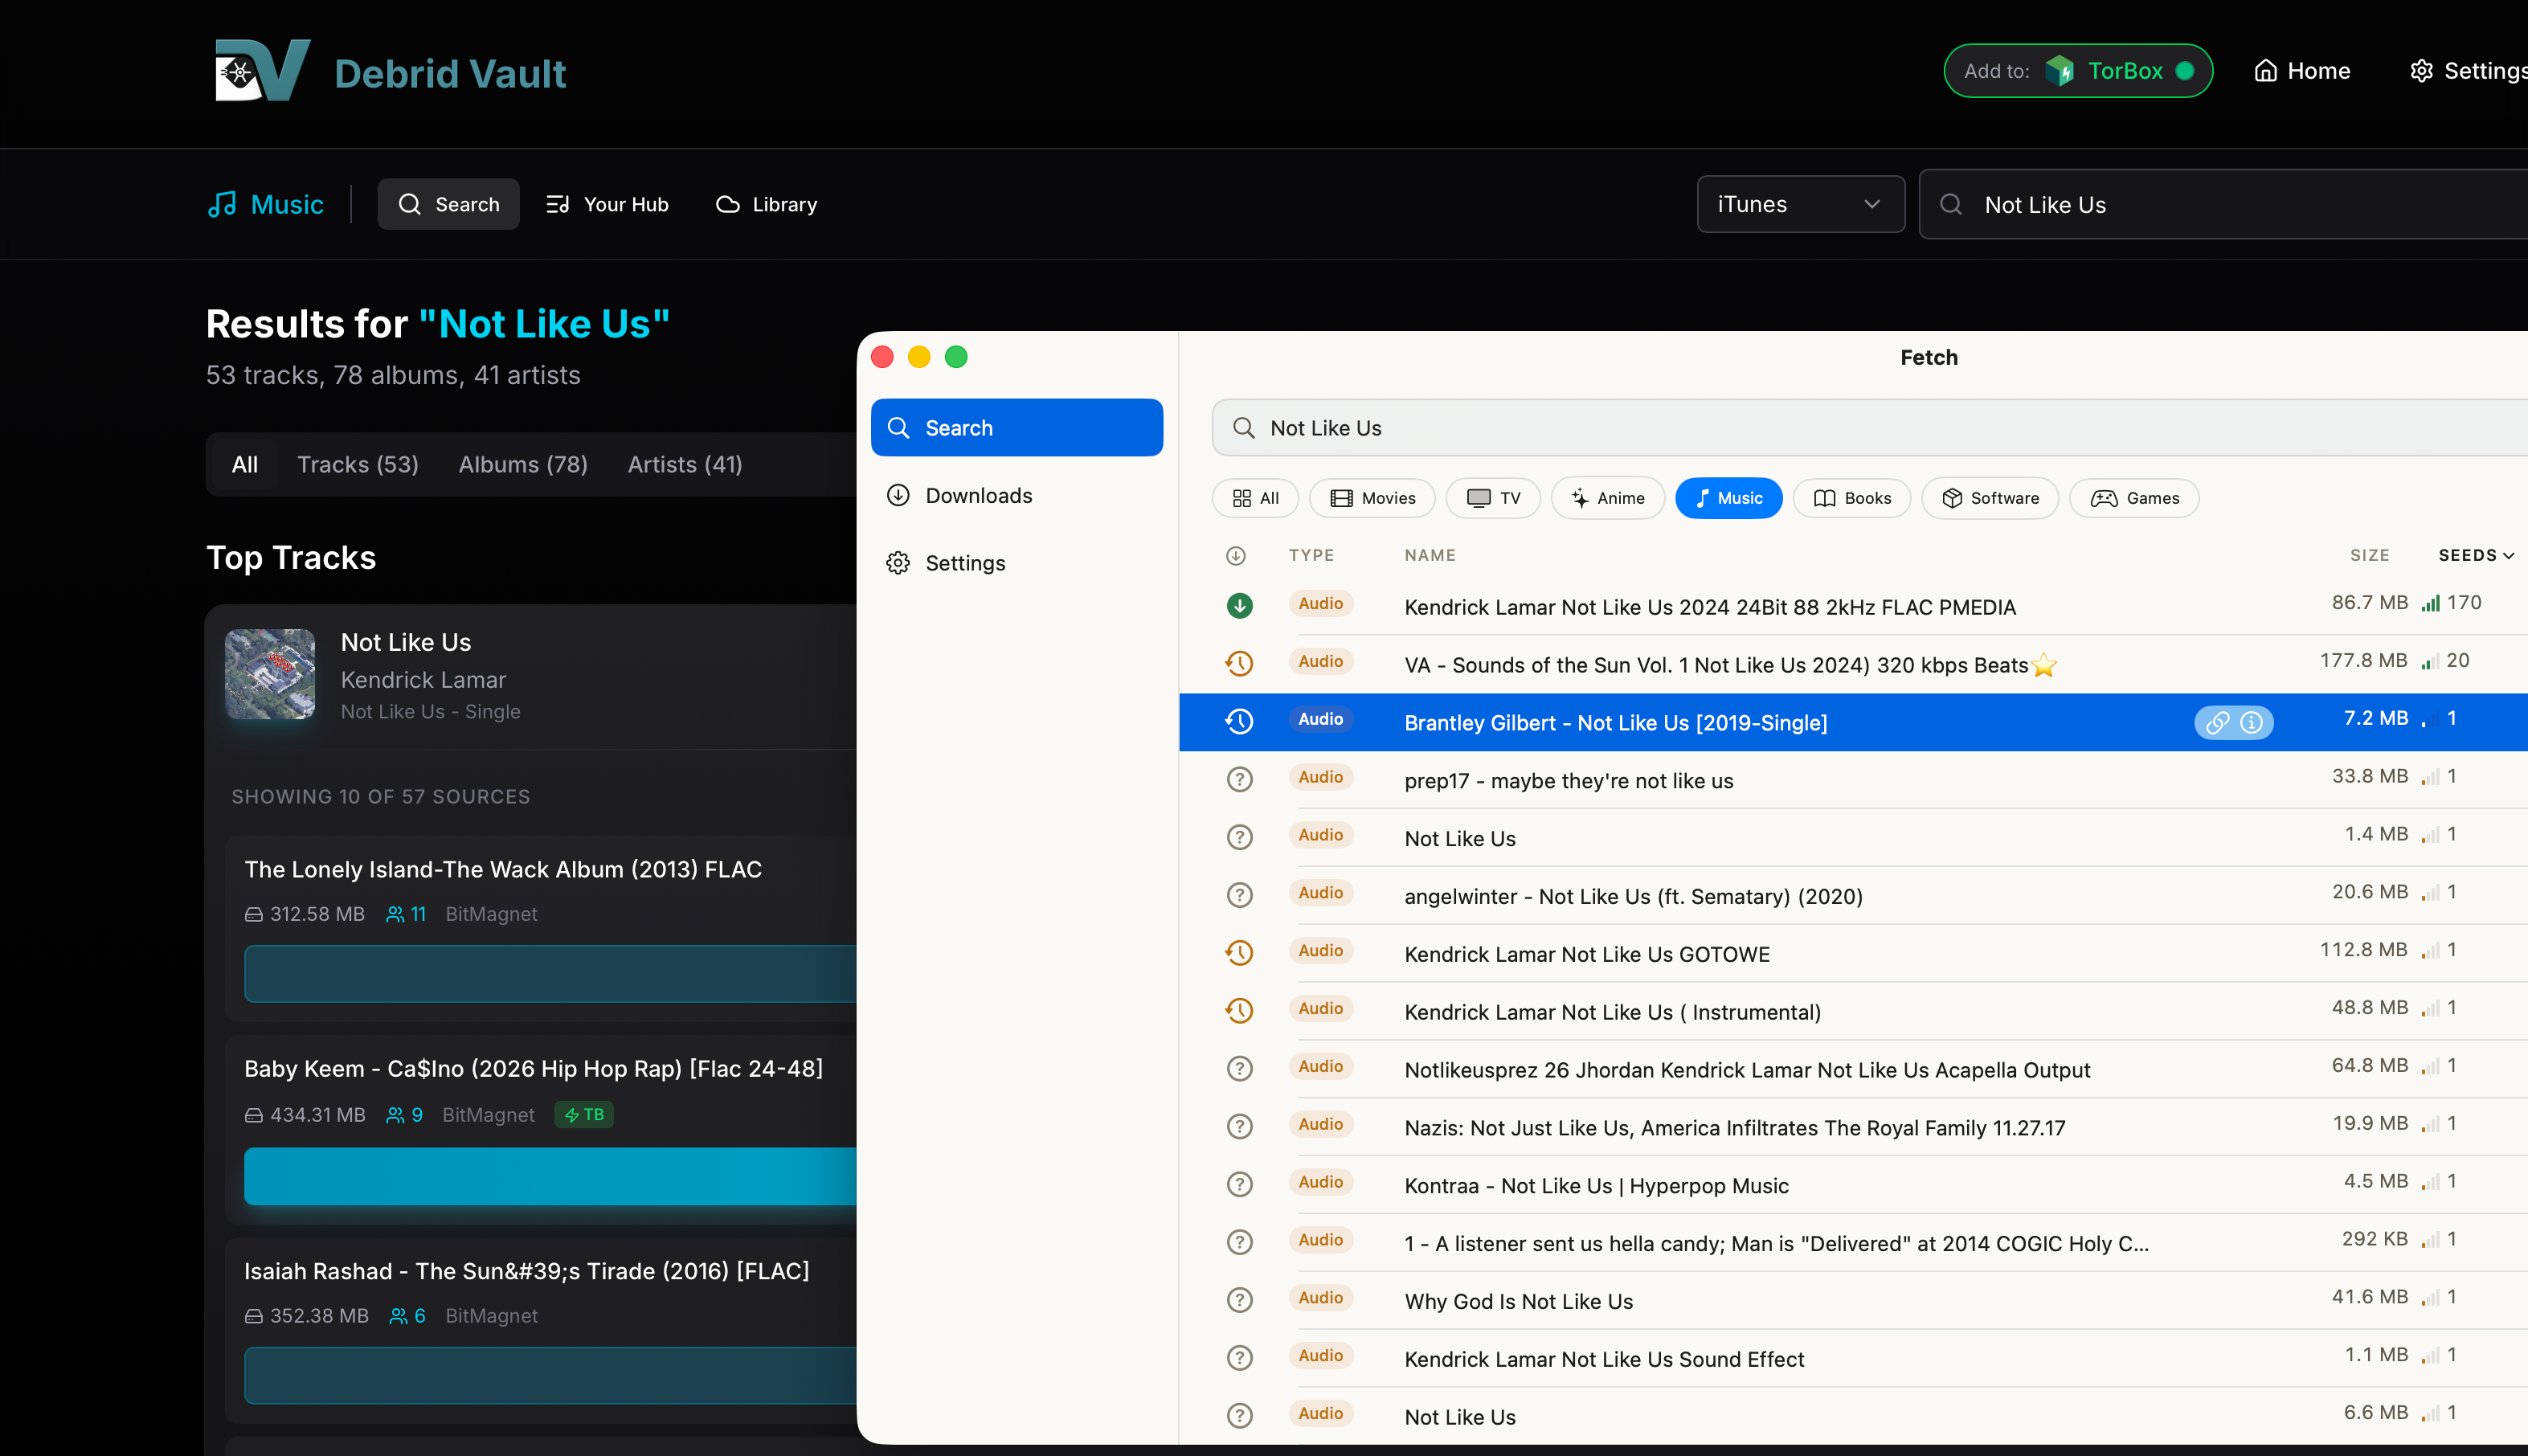Screen dimensions: 2528x1456
Task: Sort Fetch results by Type column
Action: [1311, 555]
